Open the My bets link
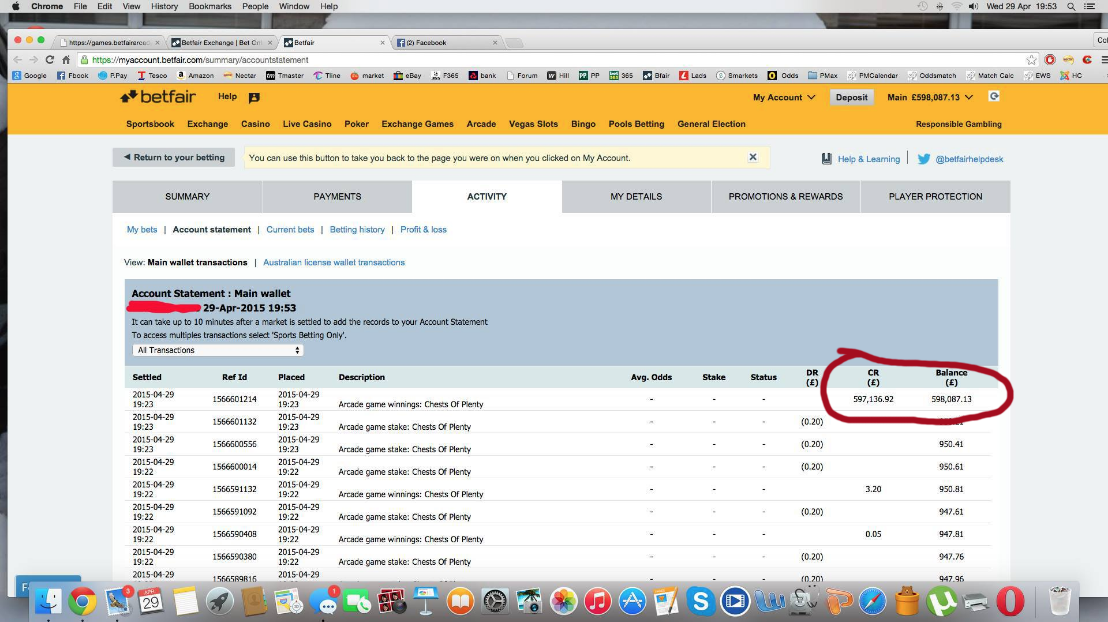 point(142,230)
